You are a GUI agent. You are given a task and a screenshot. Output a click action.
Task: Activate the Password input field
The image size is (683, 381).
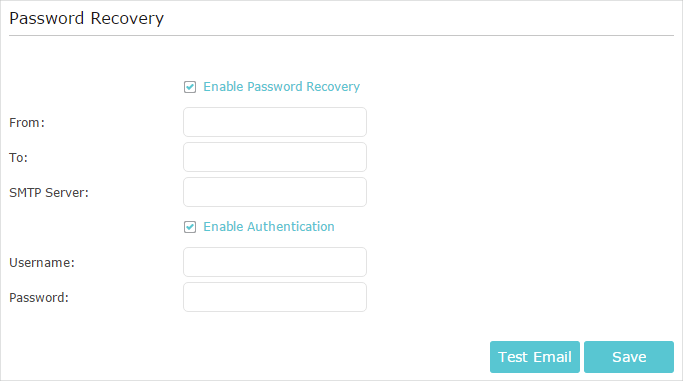[275, 297]
